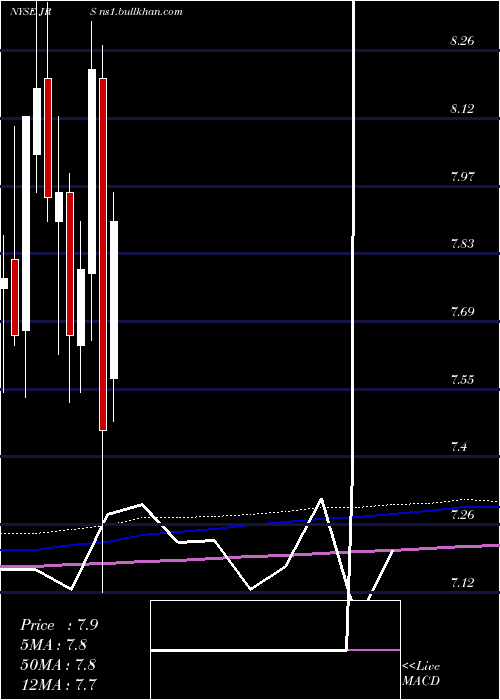Click the pink segment in the MACD box

(x=374, y=650)
